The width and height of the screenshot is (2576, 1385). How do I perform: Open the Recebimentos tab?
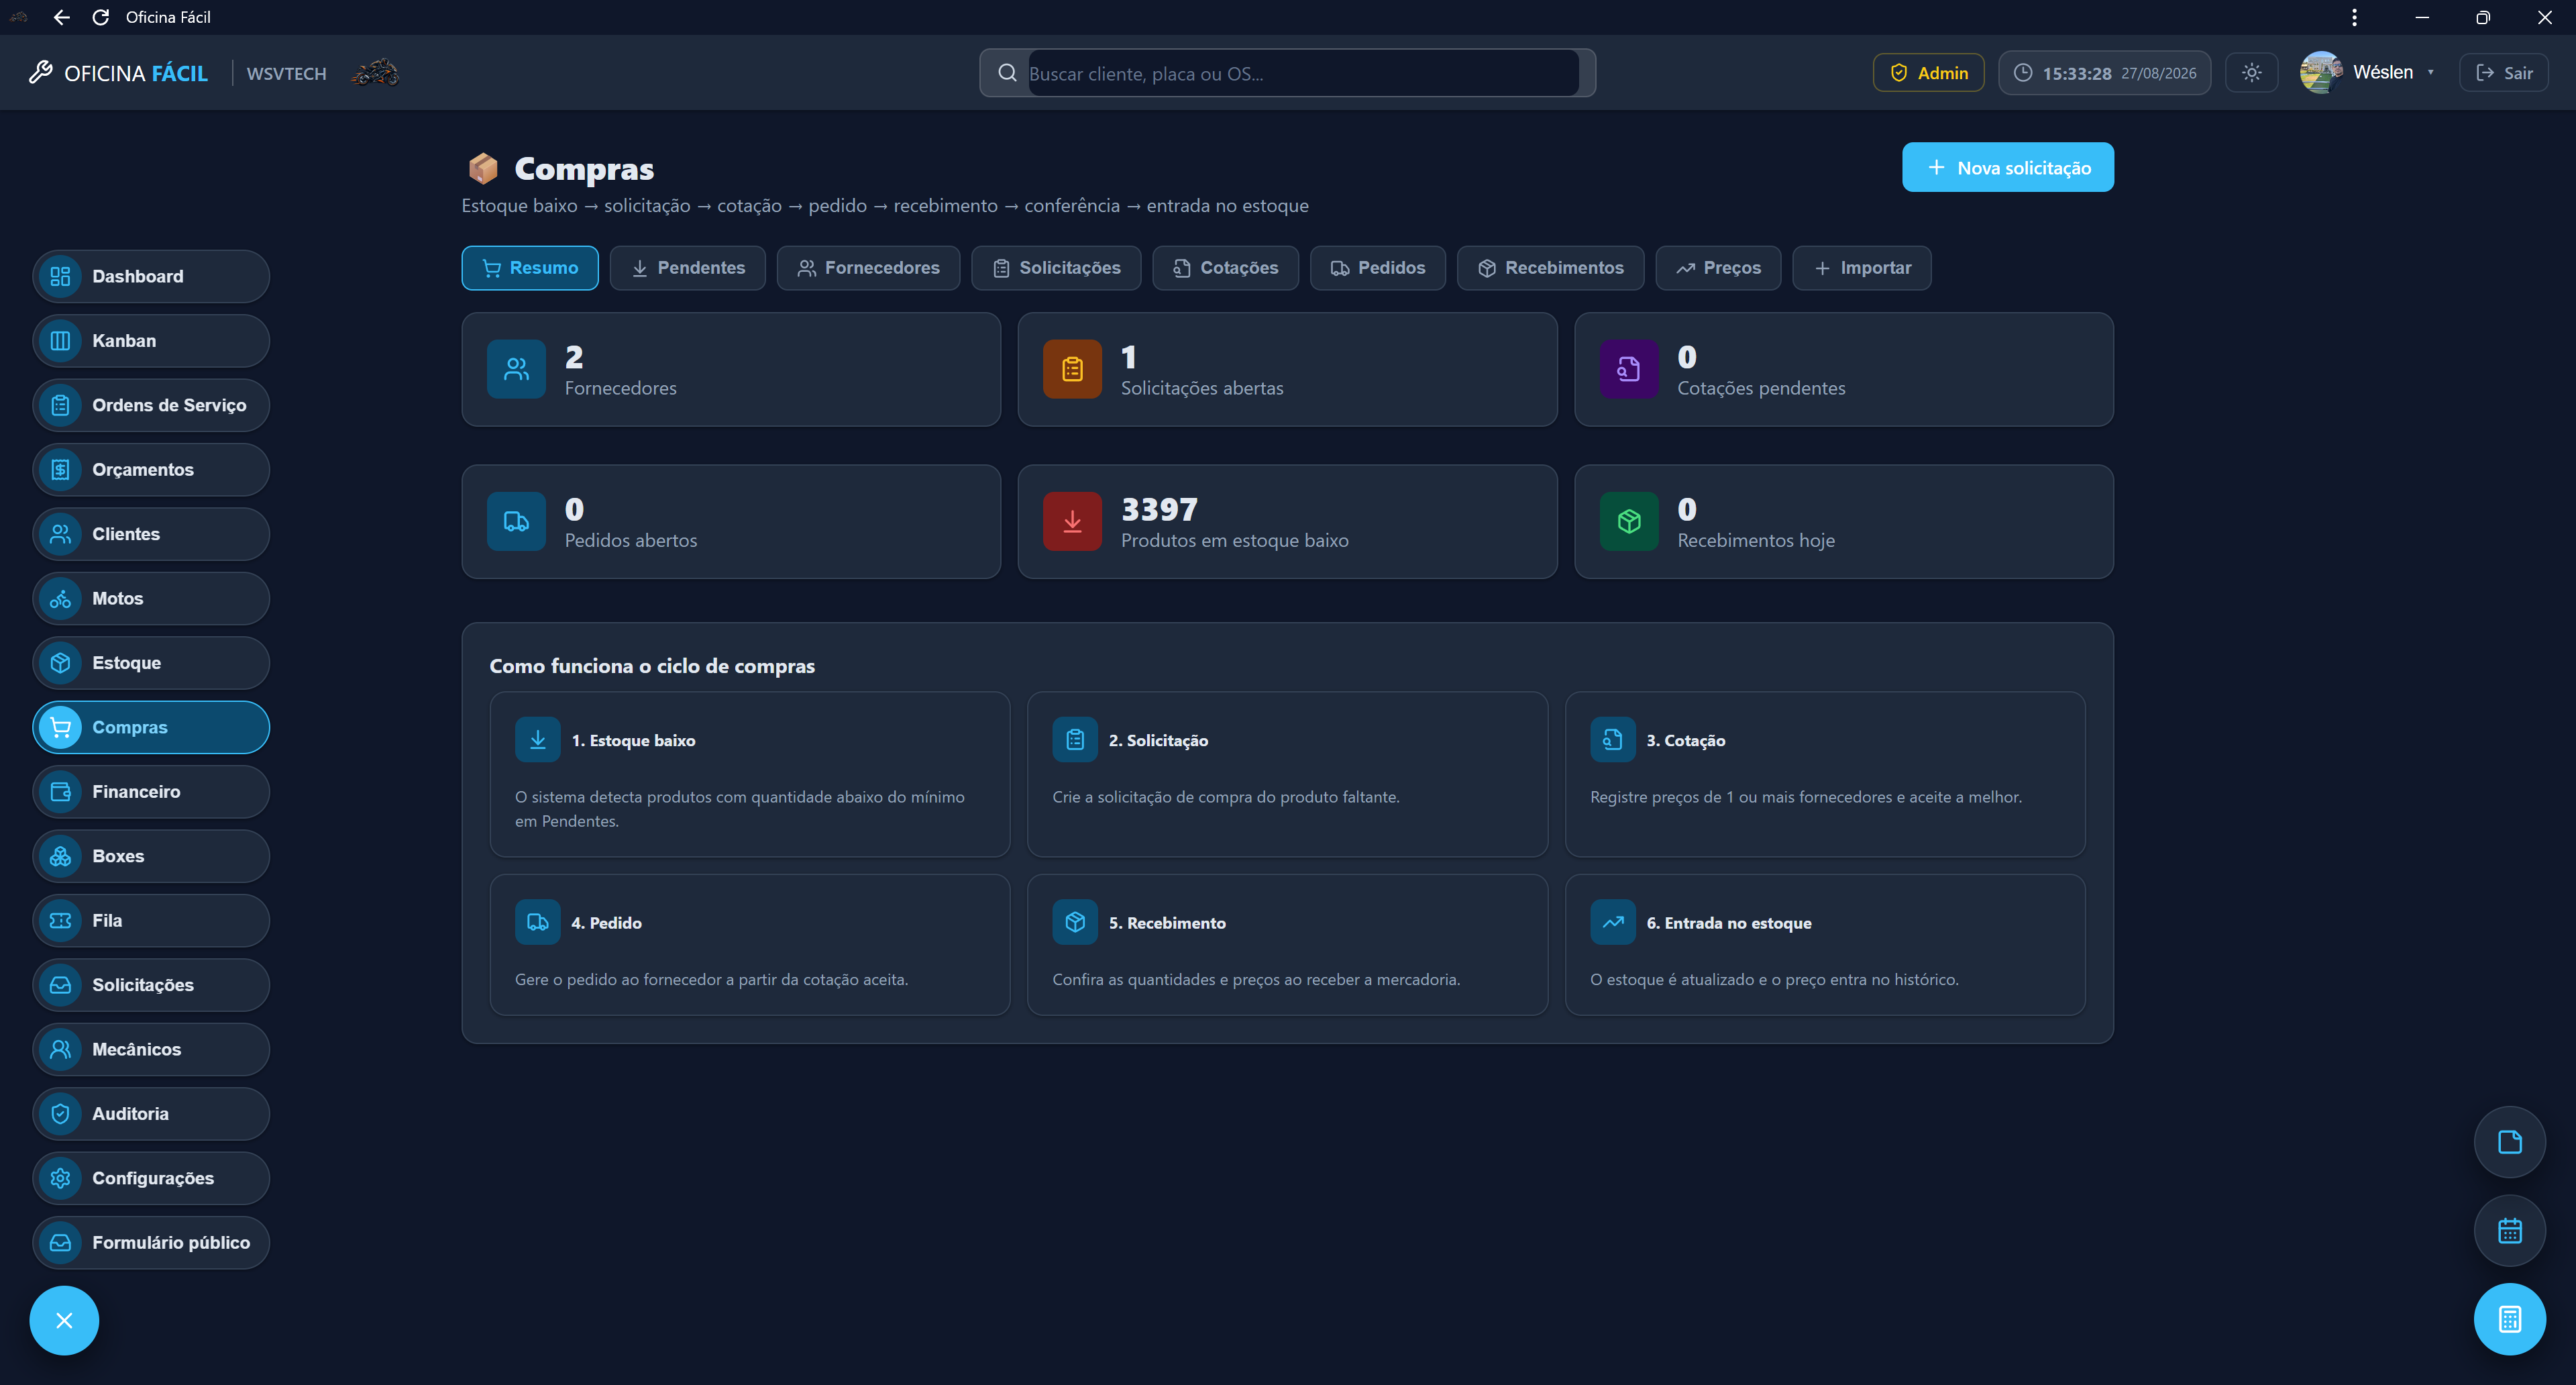click(1550, 268)
